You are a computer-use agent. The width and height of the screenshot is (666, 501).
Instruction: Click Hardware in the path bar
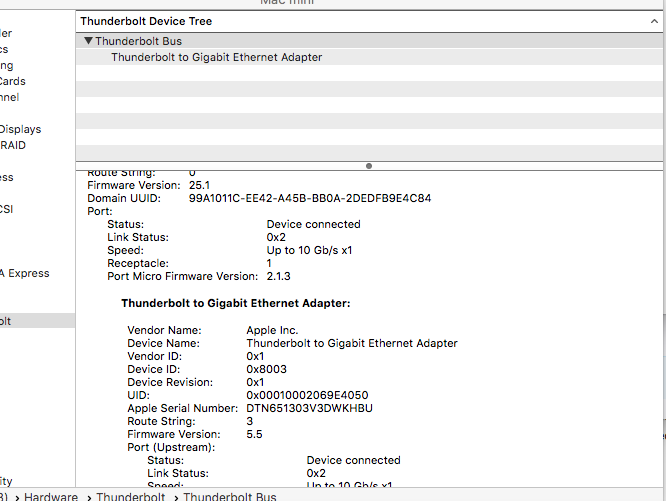(x=51, y=496)
